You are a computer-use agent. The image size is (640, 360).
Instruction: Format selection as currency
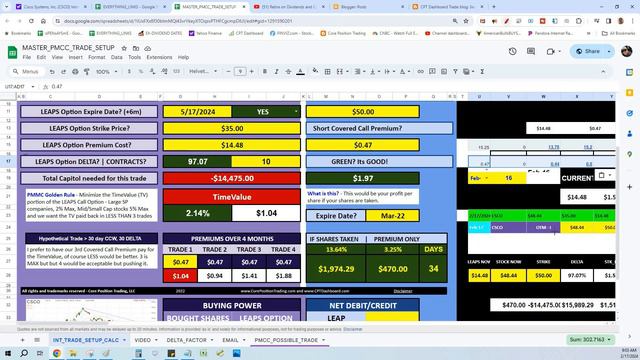tap(129, 71)
